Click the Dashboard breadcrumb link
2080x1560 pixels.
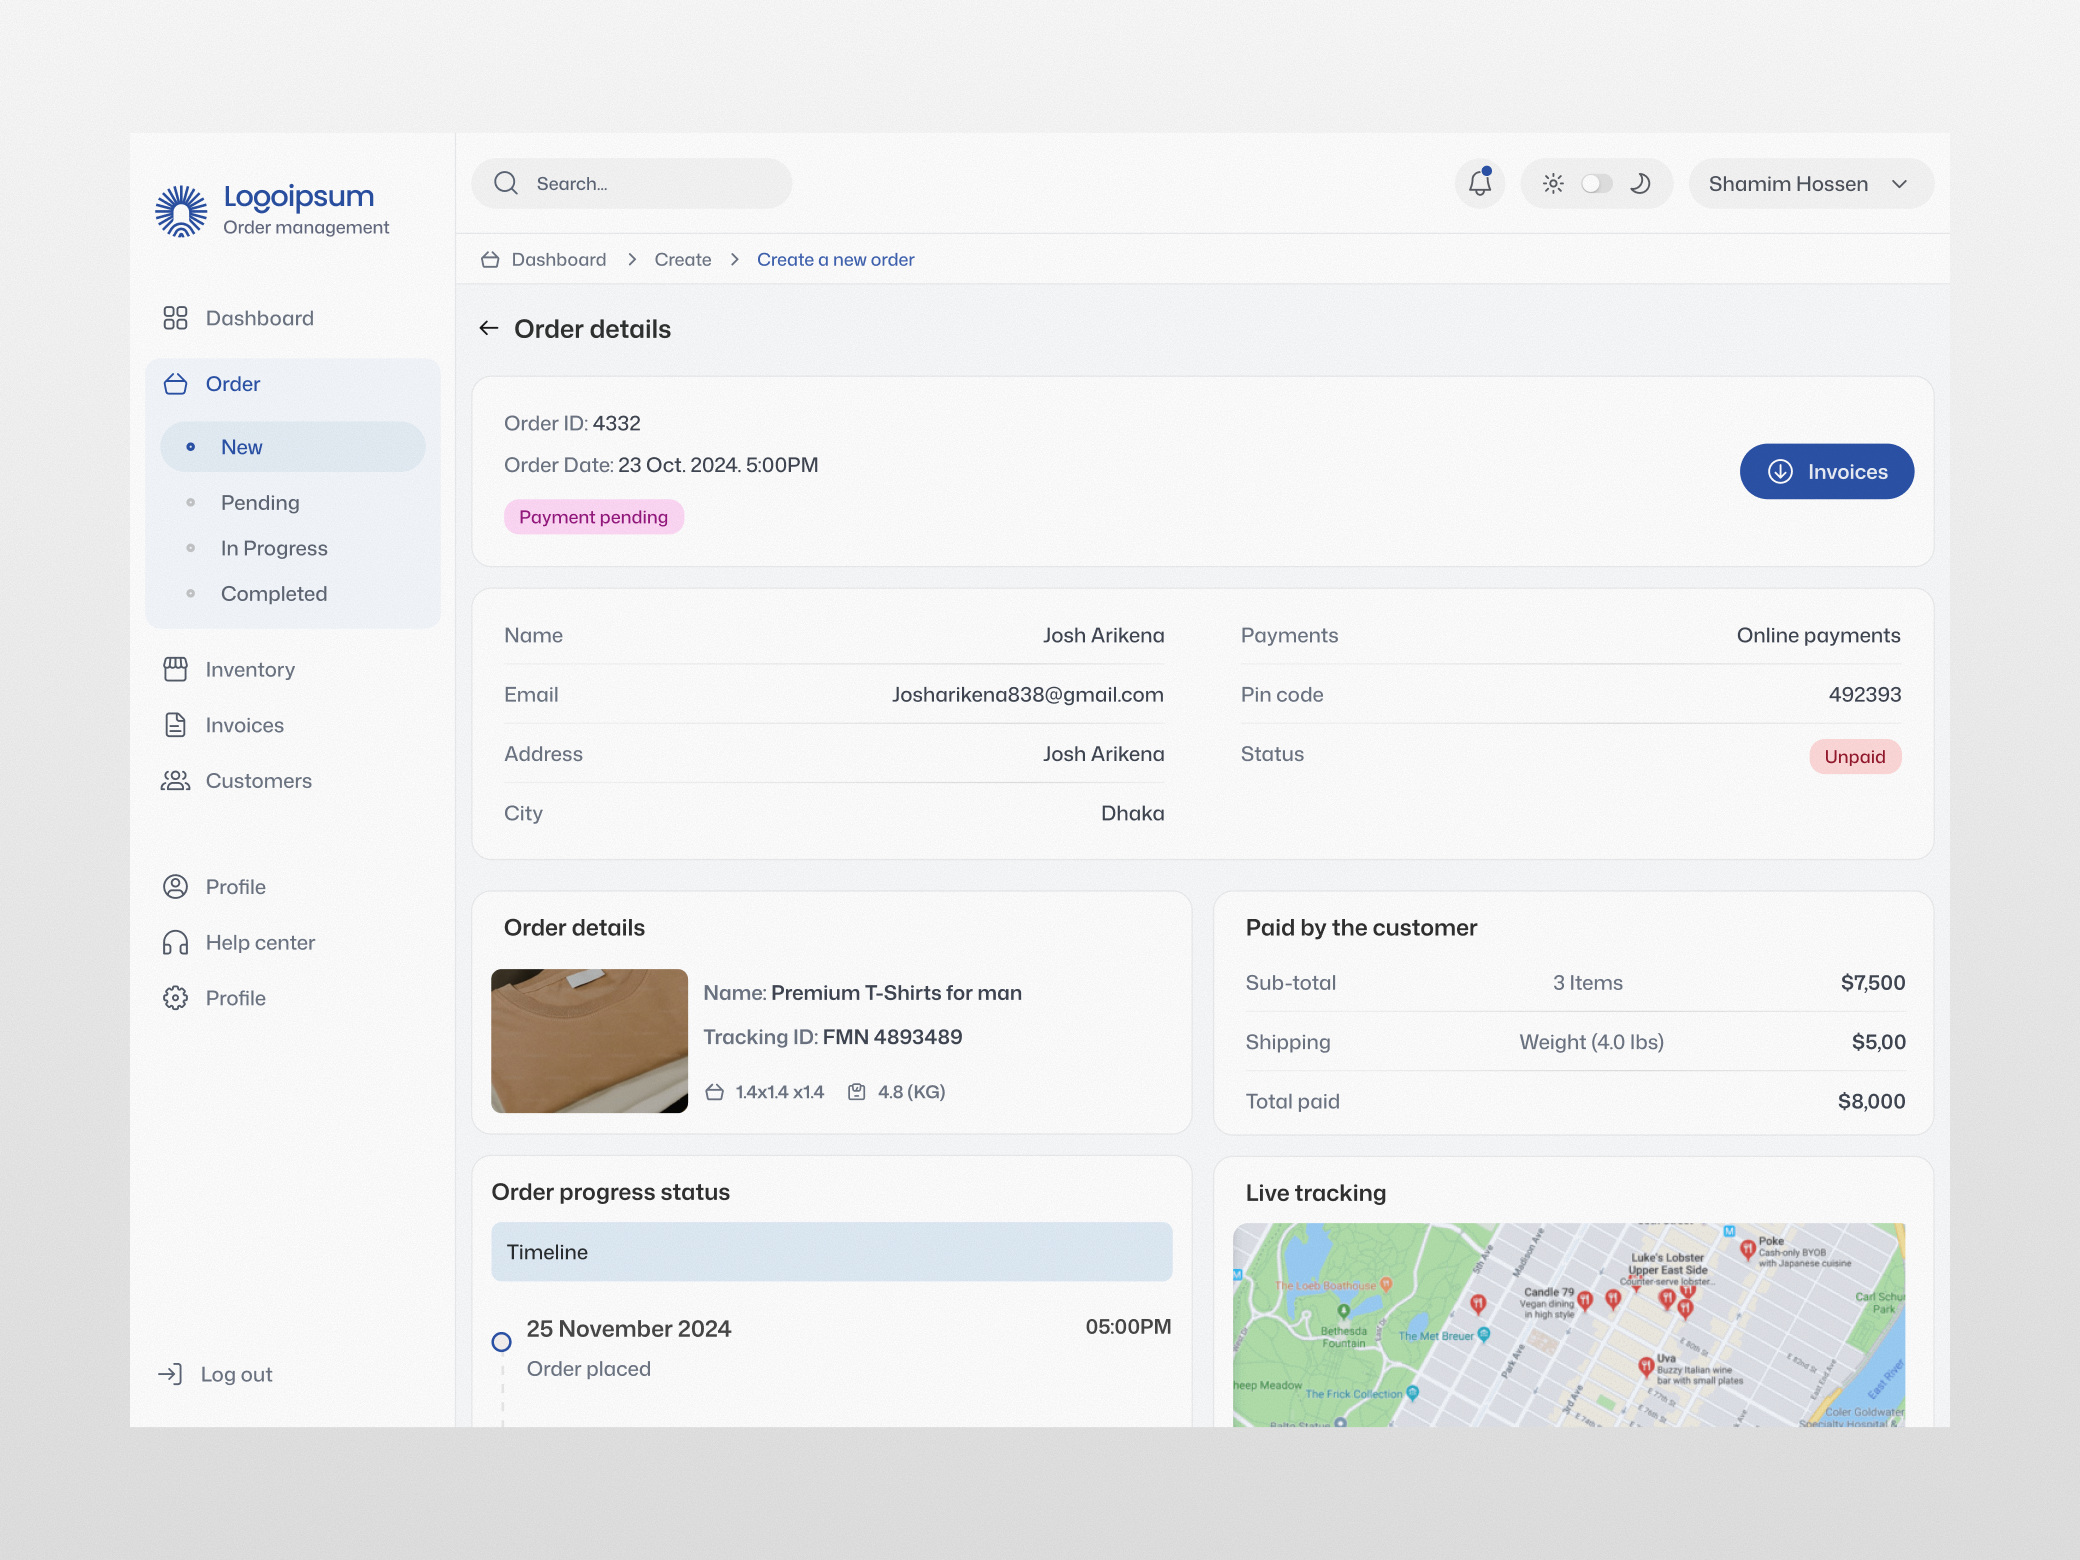pyautogui.click(x=559, y=259)
